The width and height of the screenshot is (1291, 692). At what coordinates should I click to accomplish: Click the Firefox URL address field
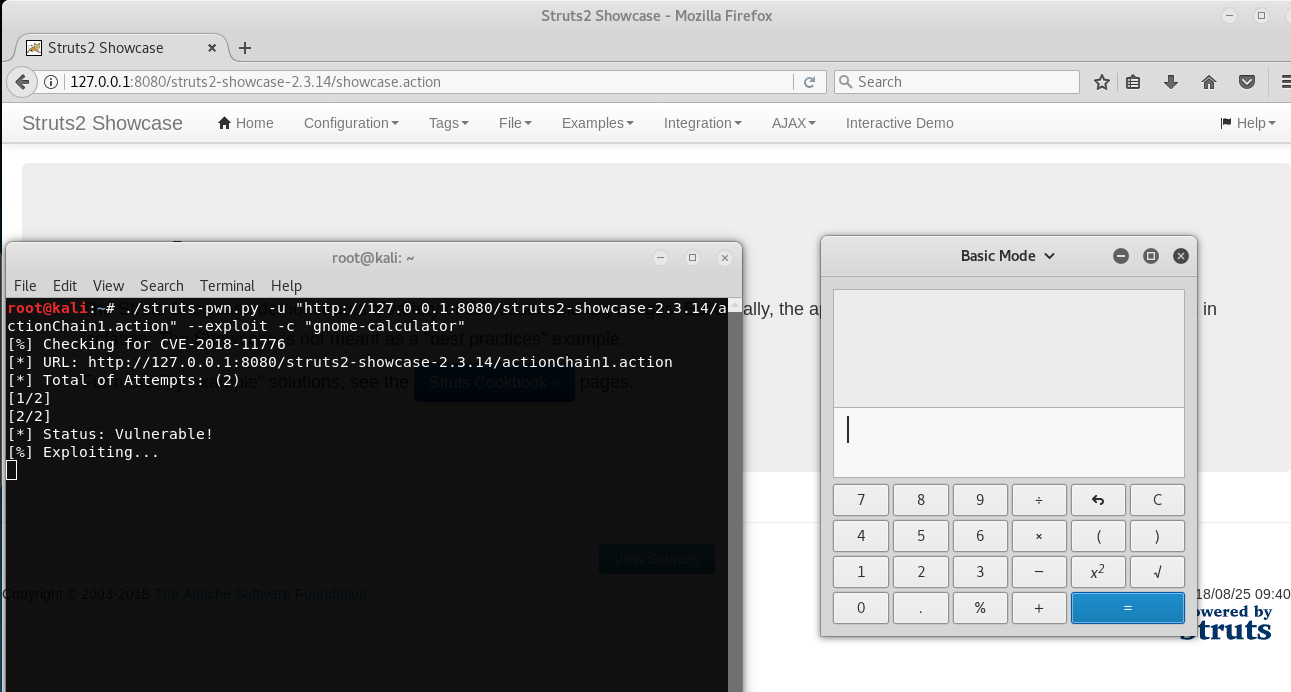pyautogui.click(x=430, y=82)
